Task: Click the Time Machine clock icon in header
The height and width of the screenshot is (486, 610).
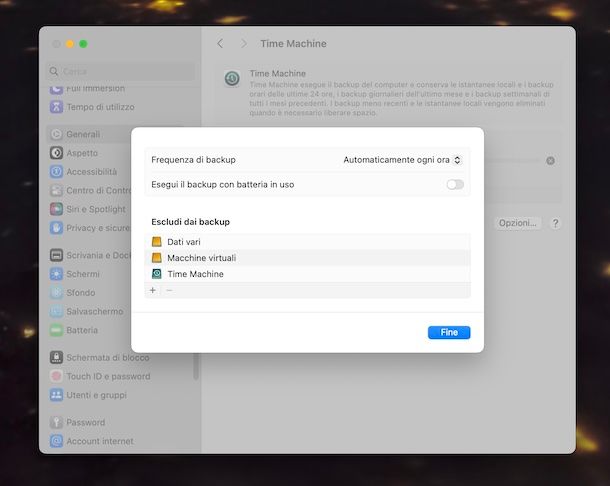Action: pos(232,79)
